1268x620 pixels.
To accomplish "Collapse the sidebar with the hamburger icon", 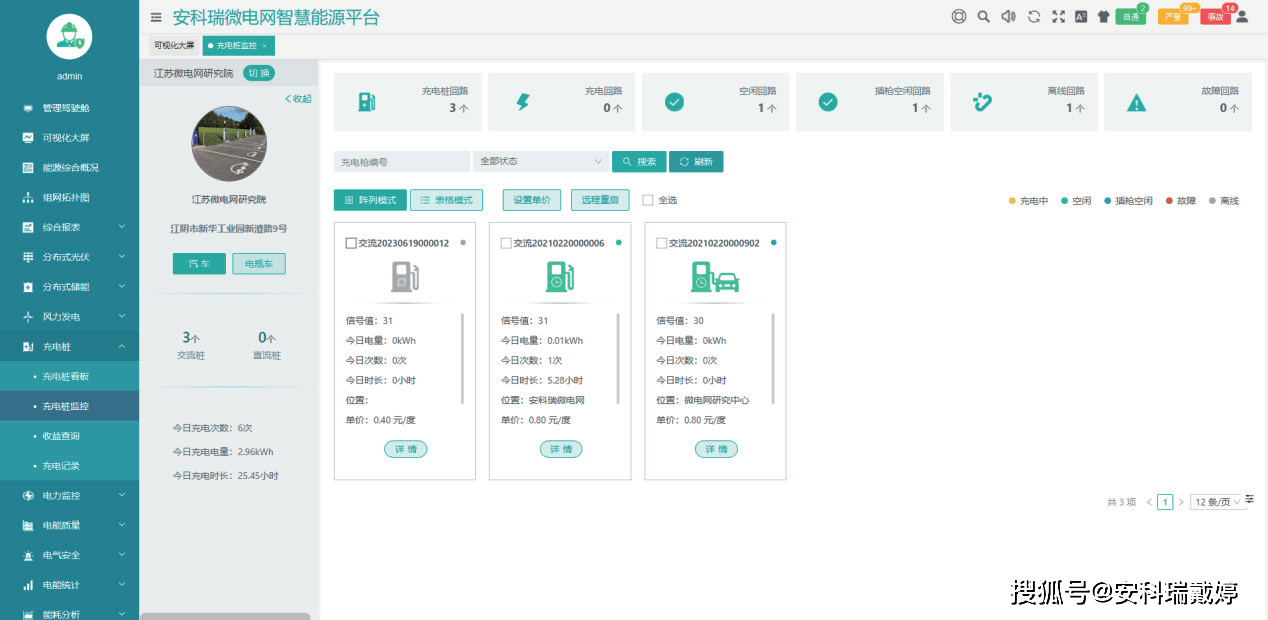I will (x=155, y=17).
